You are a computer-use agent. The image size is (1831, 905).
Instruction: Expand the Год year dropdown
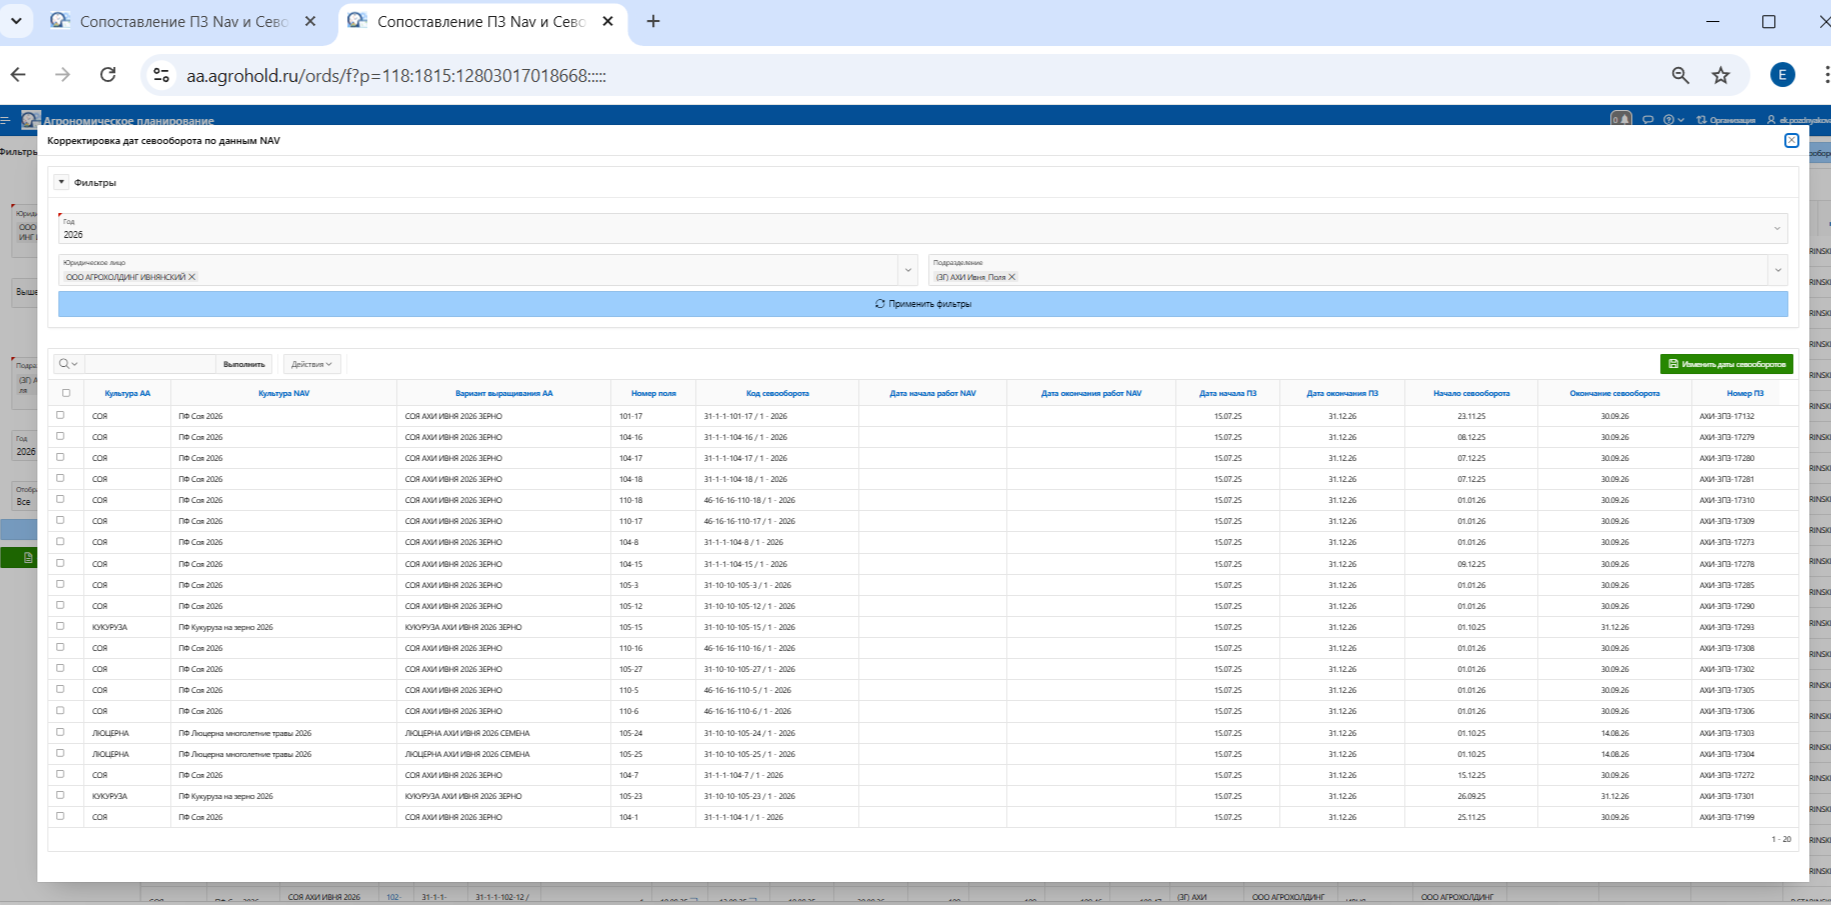(x=1776, y=229)
